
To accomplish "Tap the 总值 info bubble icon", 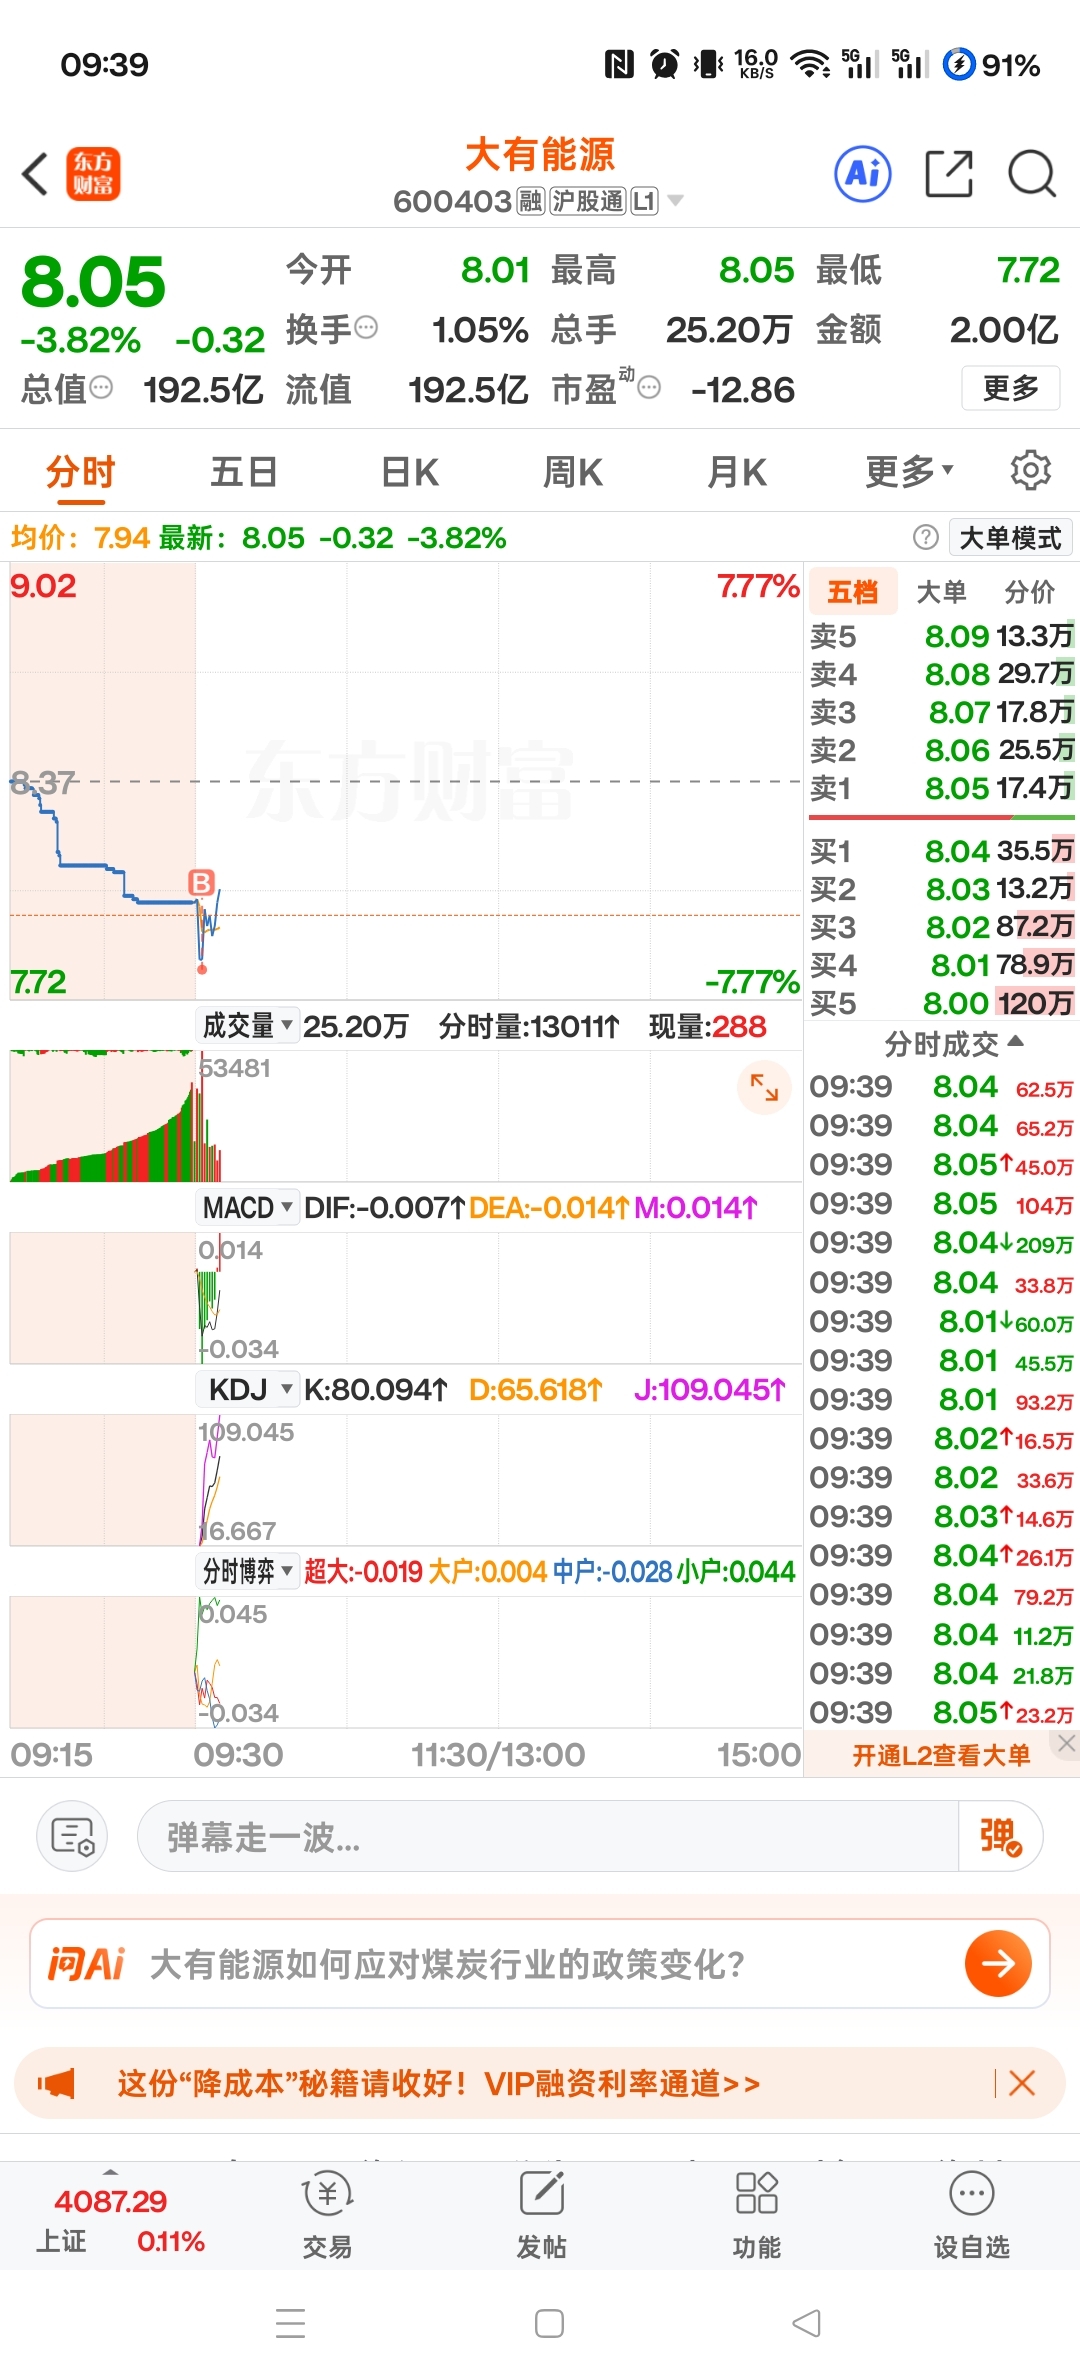I will pos(101,386).
